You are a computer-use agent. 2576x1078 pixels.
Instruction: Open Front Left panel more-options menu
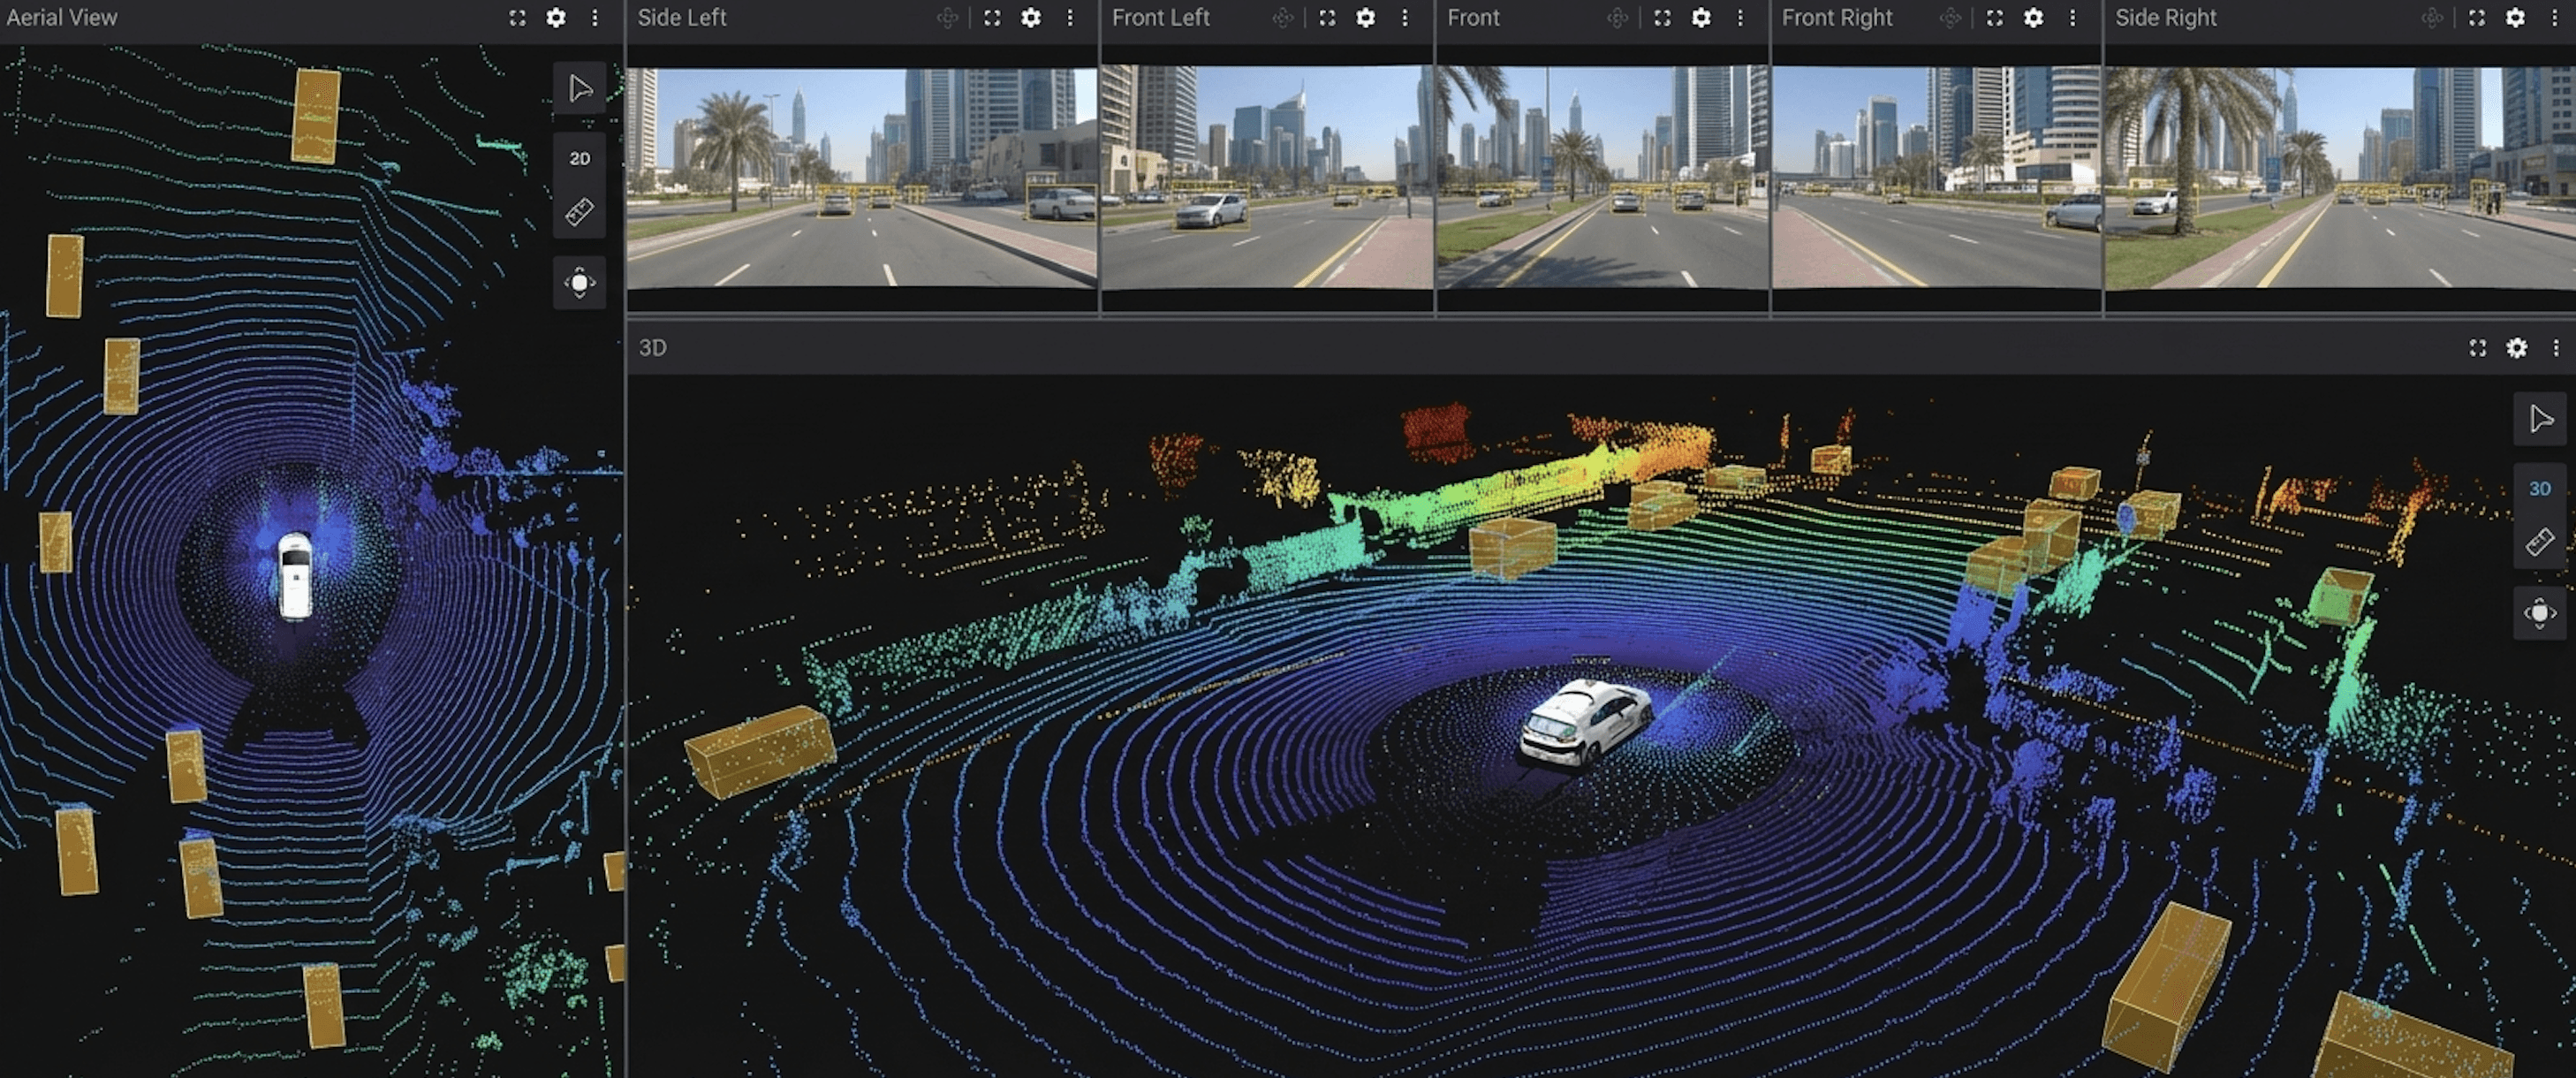point(1405,18)
